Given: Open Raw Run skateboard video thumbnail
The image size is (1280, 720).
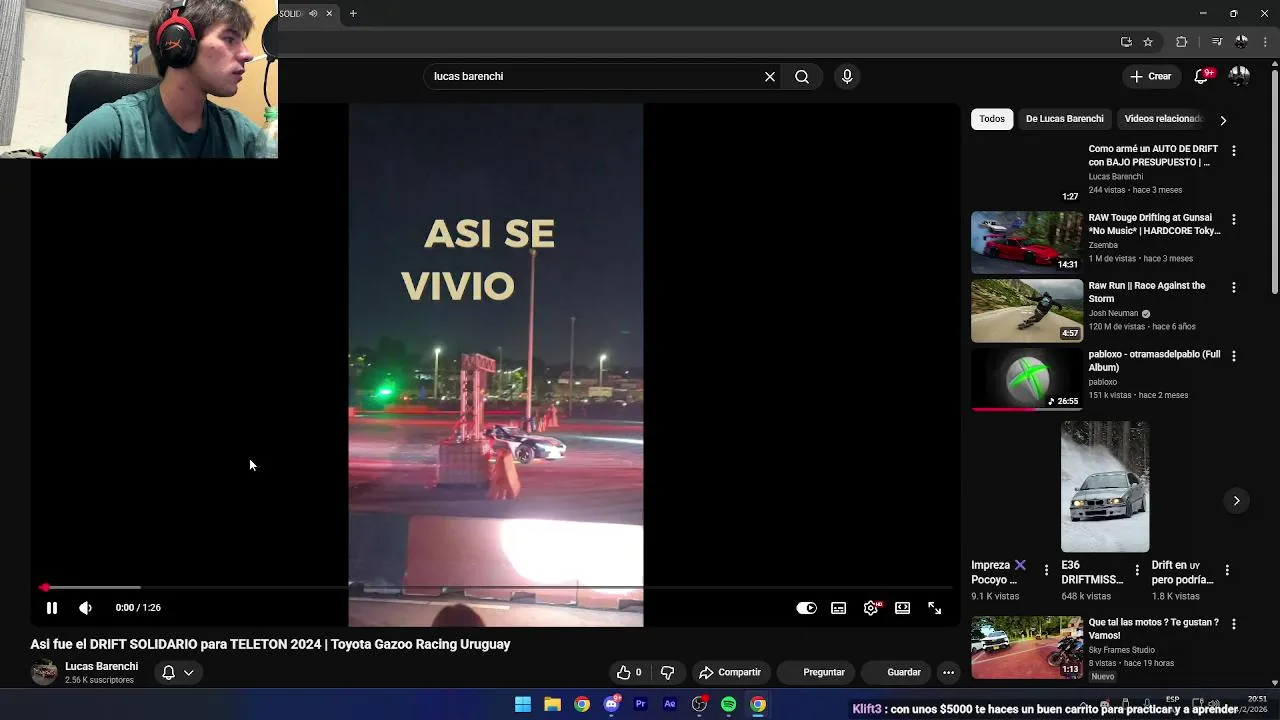Looking at the screenshot, I should click(x=1027, y=310).
